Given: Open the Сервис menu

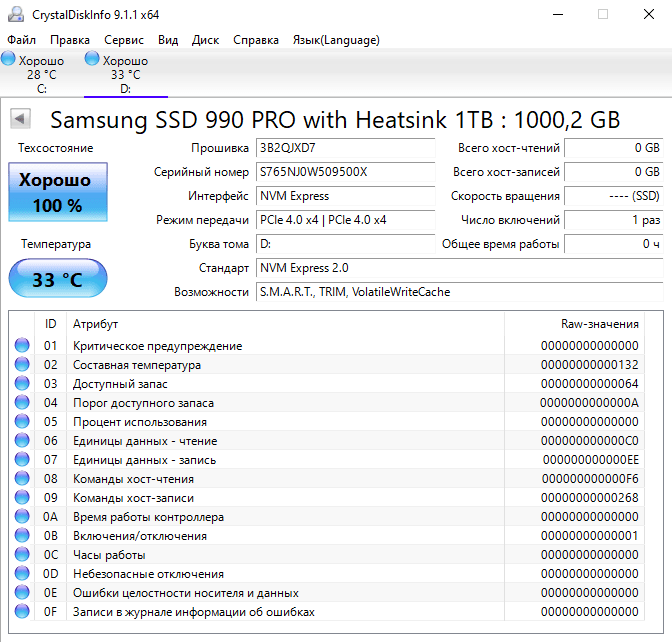Looking at the screenshot, I should click(x=124, y=40).
